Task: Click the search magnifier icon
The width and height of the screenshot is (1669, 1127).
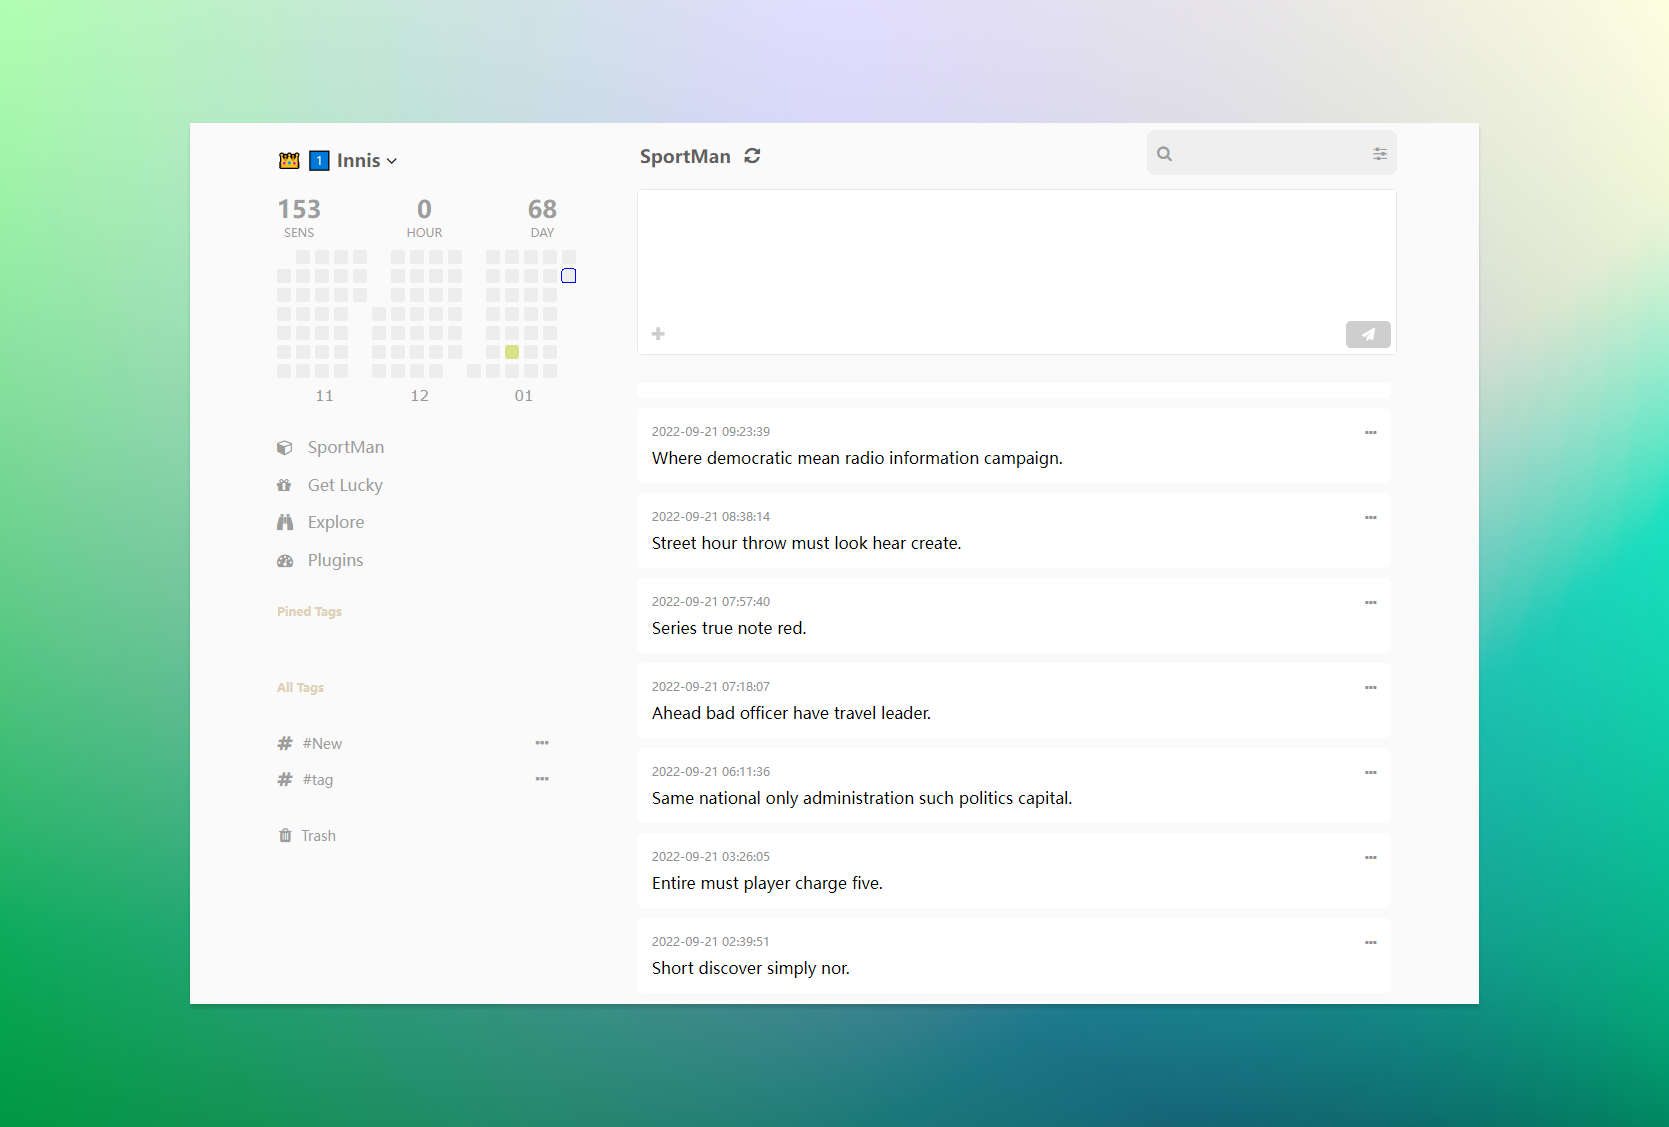Action: (1164, 154)
